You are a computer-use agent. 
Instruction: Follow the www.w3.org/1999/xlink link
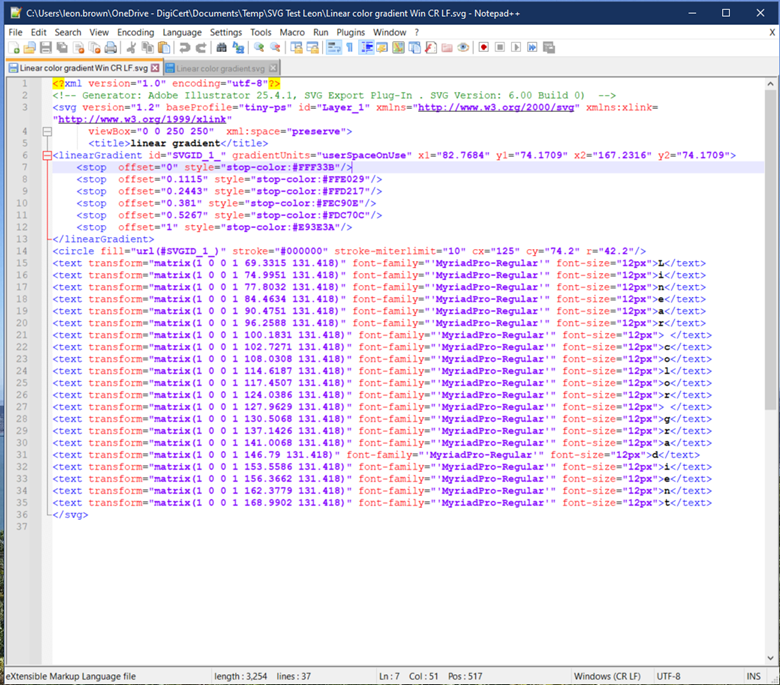coord(142,119)
